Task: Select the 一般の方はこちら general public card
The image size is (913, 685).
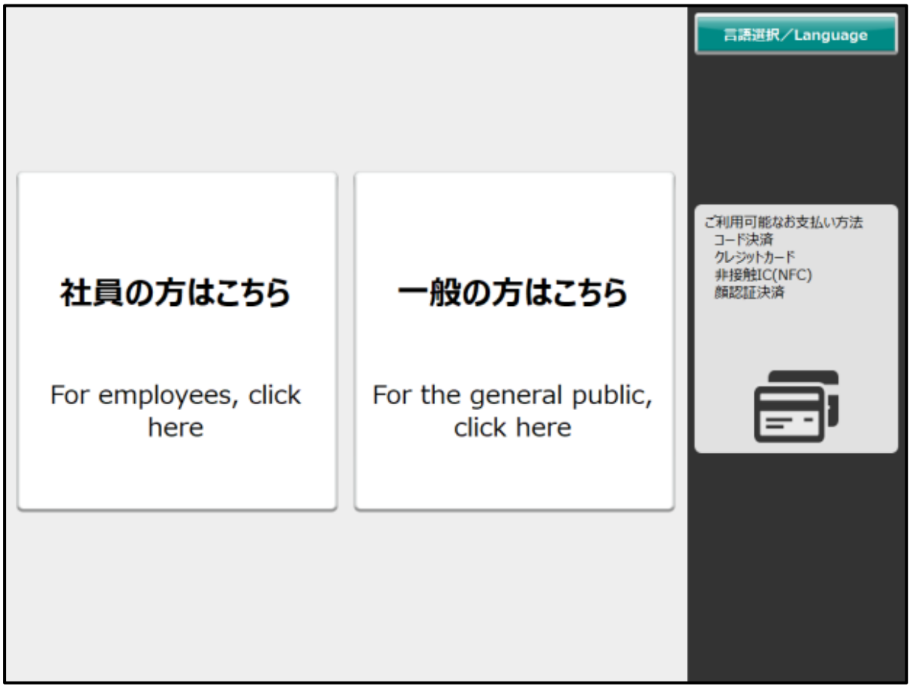Action: (x=514, y=341)
